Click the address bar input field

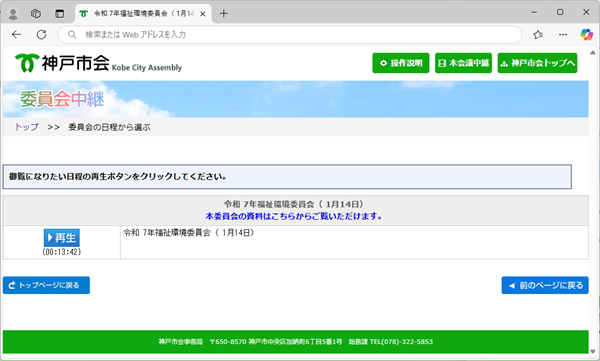pos(290,34)
